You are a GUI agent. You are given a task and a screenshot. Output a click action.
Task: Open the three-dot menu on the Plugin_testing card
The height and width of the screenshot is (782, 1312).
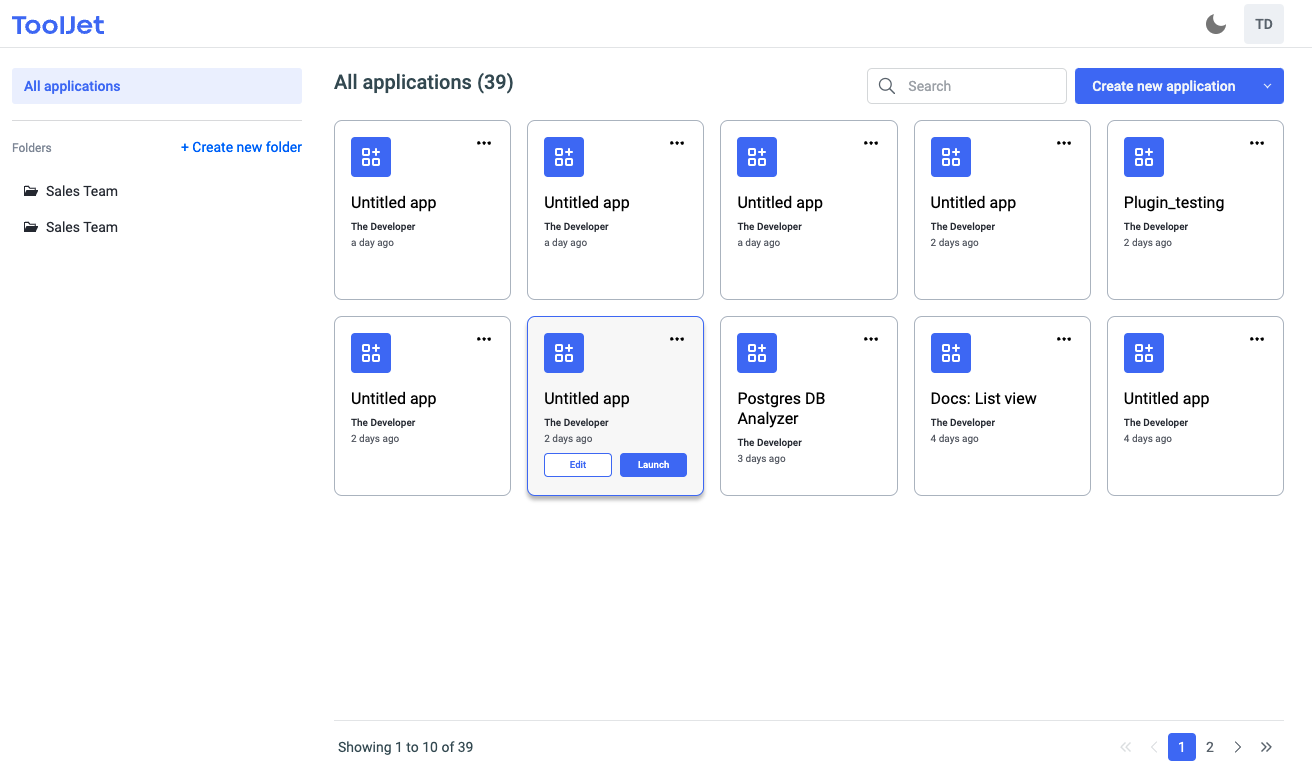point(1256,143)
